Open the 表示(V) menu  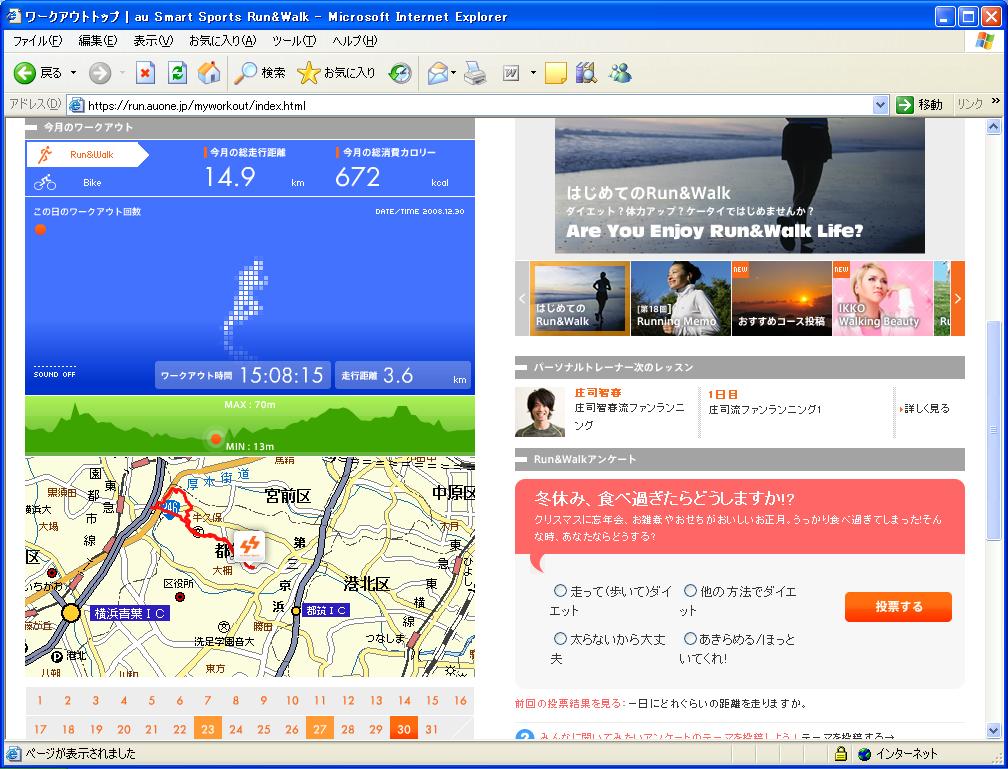point(153,41)
